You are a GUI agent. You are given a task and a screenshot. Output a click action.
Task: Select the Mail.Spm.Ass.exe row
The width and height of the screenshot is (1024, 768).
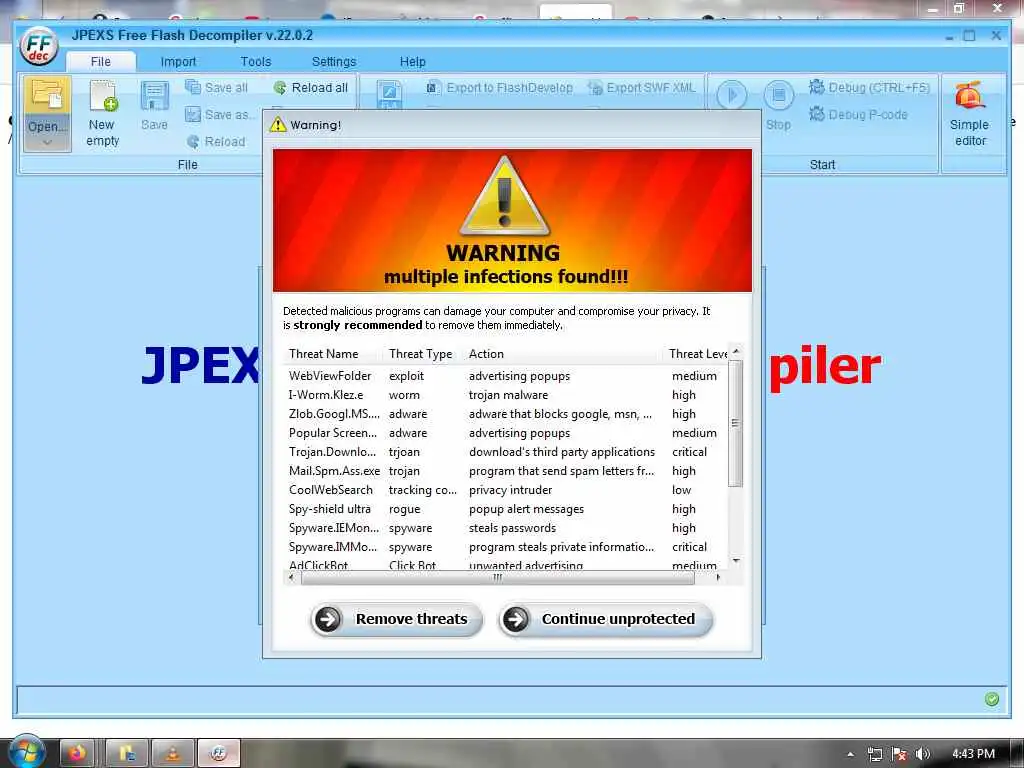[506, 471]
